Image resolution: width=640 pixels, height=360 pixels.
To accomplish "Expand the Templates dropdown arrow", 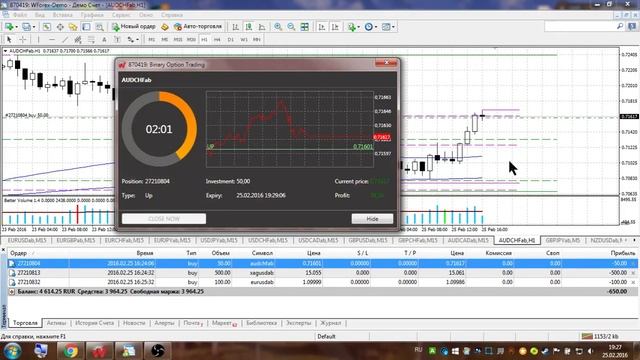I will pyautogui.click(x=393, y=27).
